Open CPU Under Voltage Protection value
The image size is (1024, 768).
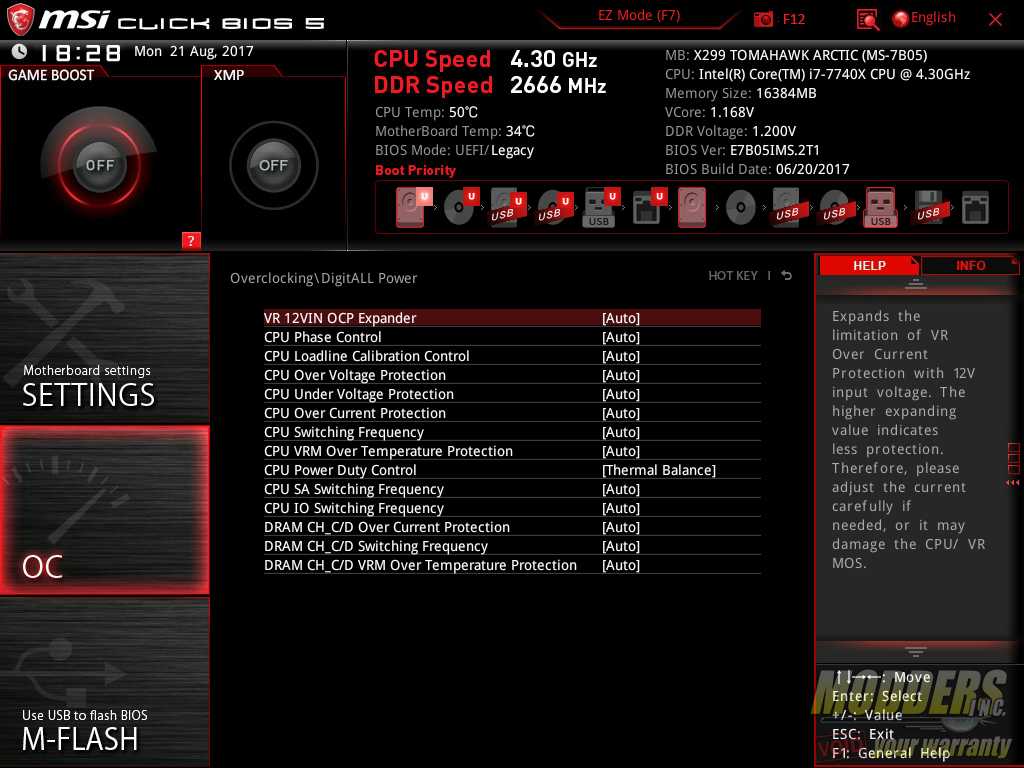point(621,394)
